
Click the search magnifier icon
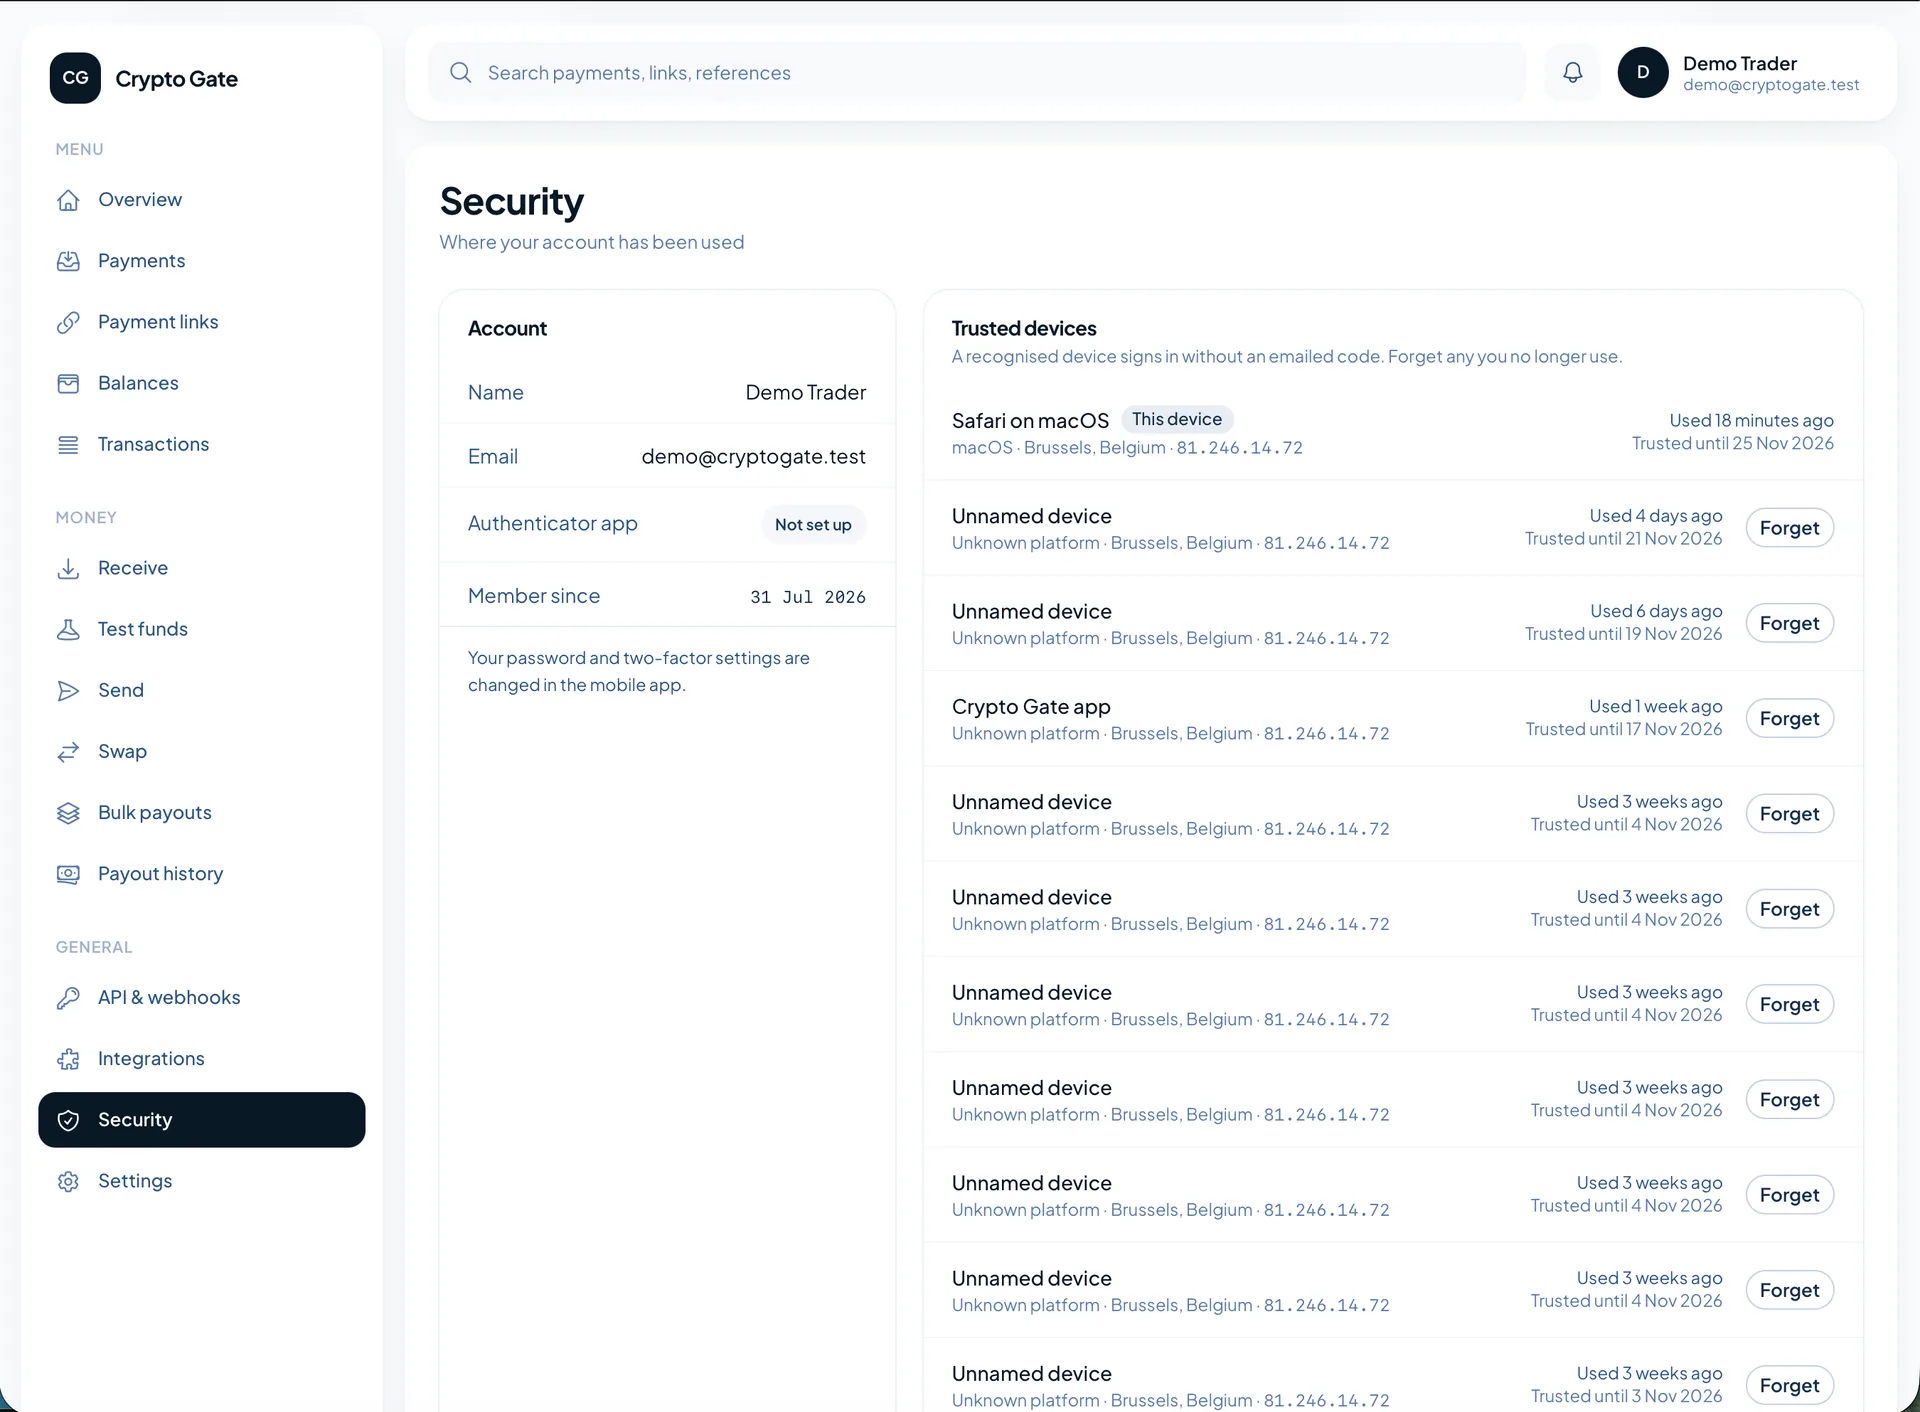pyautogui.click(x=460, y=72)
